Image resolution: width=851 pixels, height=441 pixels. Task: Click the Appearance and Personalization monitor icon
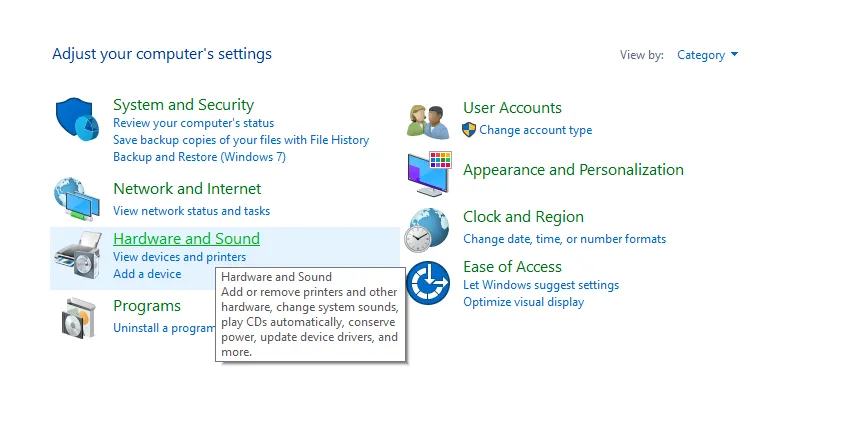tap(429, 174)
